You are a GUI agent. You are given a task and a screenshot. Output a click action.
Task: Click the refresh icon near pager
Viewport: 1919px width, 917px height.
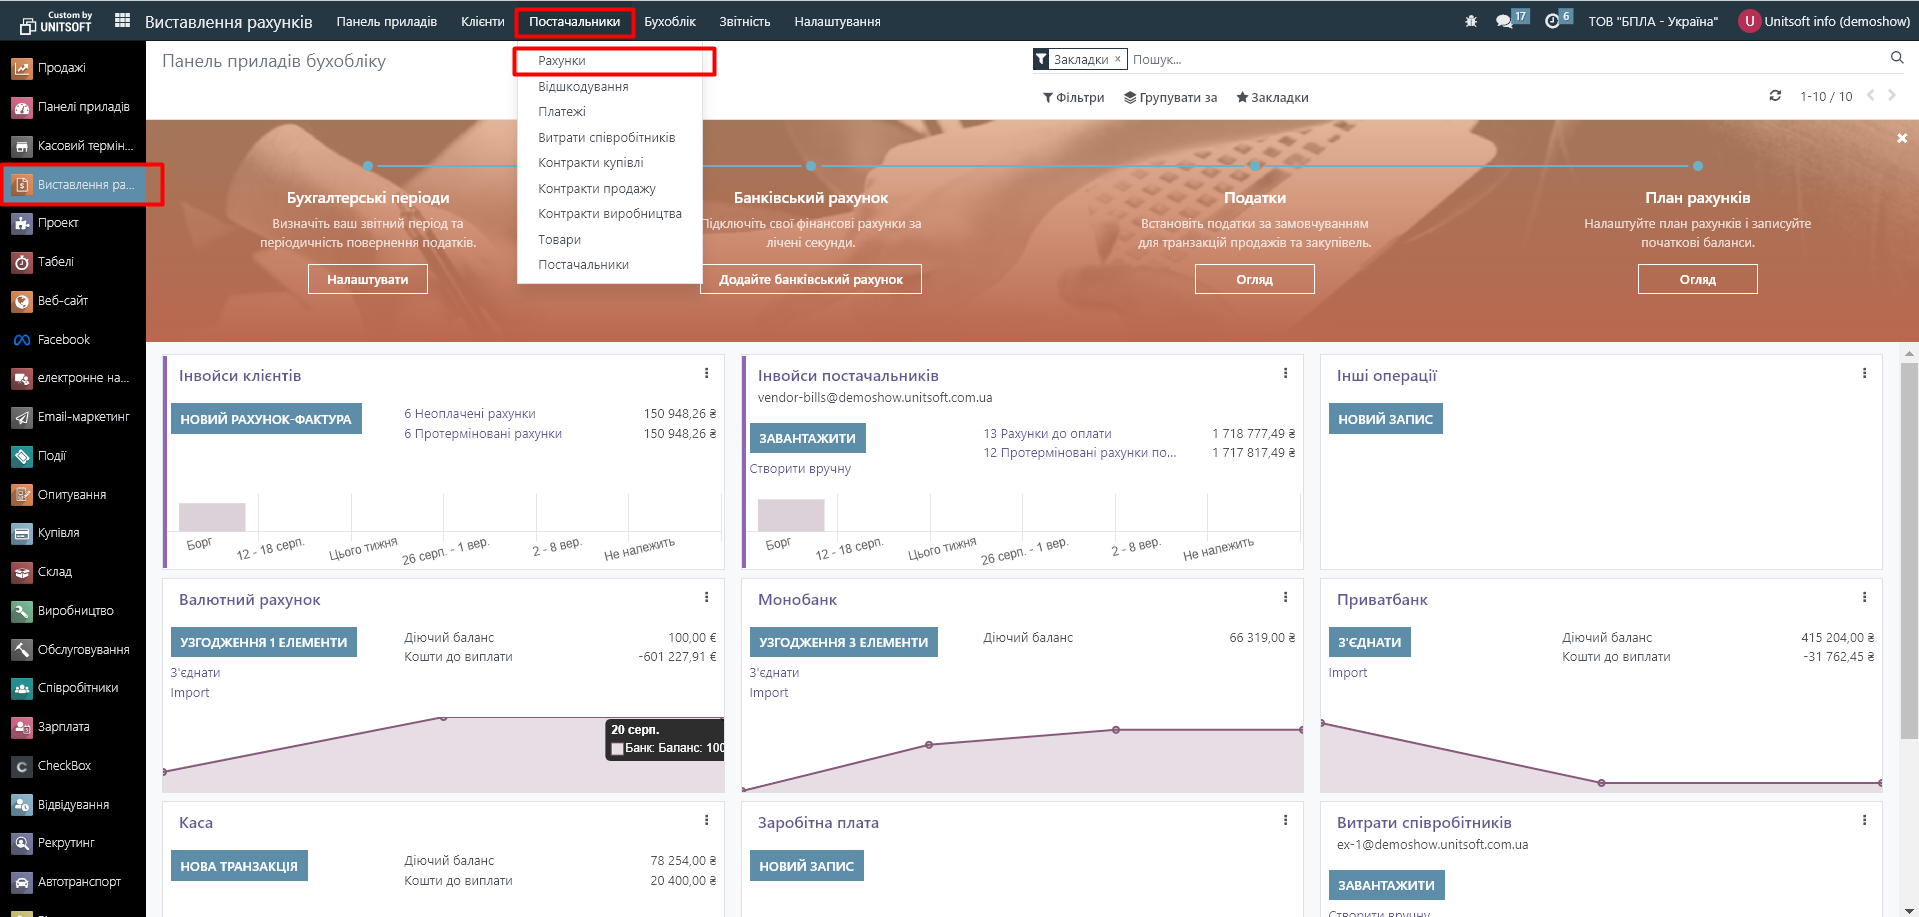(x=1775, y=96)
